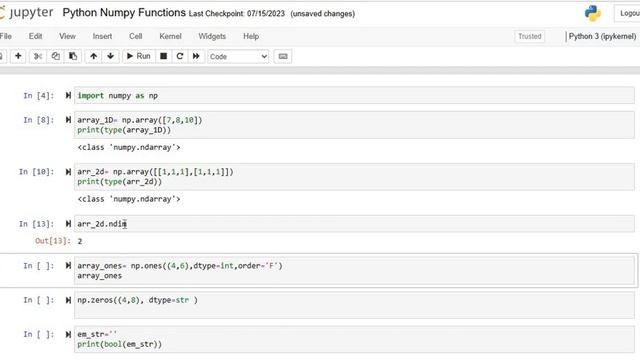The image size is (640, 360).
Task: Move selected cell down arrow
Action: (110, 56)
